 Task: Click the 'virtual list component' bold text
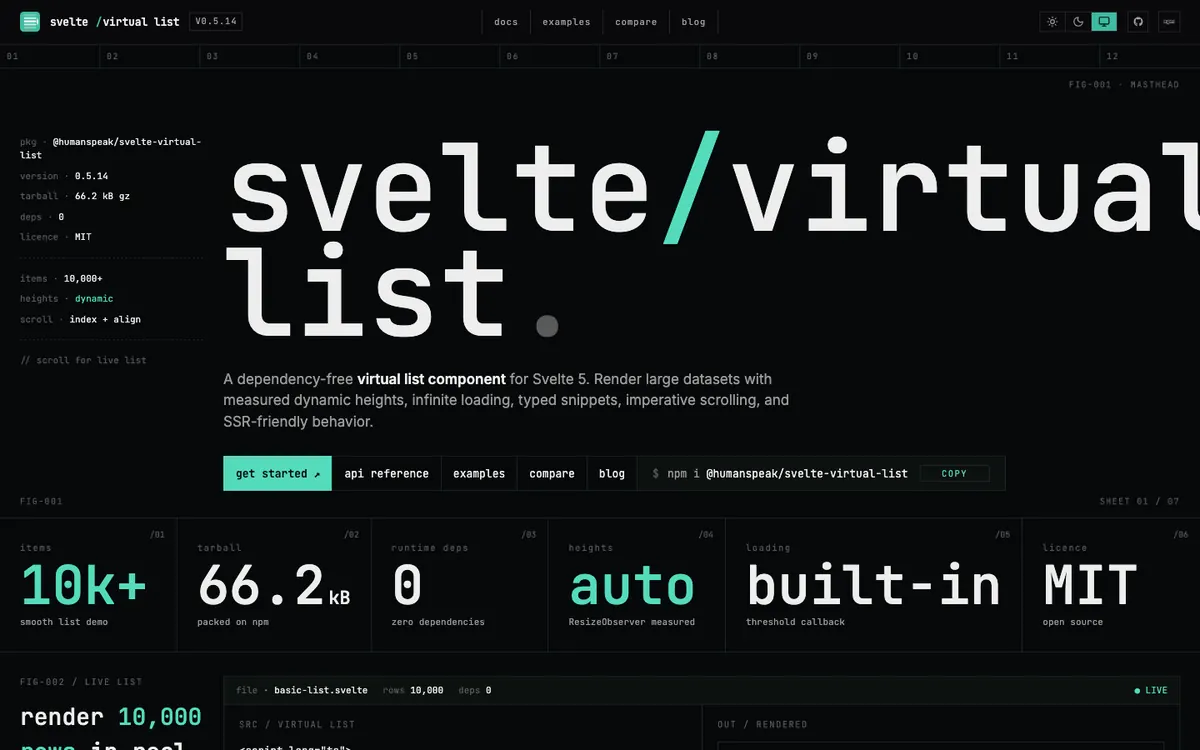pyautogui.click(x=431, y=379)
